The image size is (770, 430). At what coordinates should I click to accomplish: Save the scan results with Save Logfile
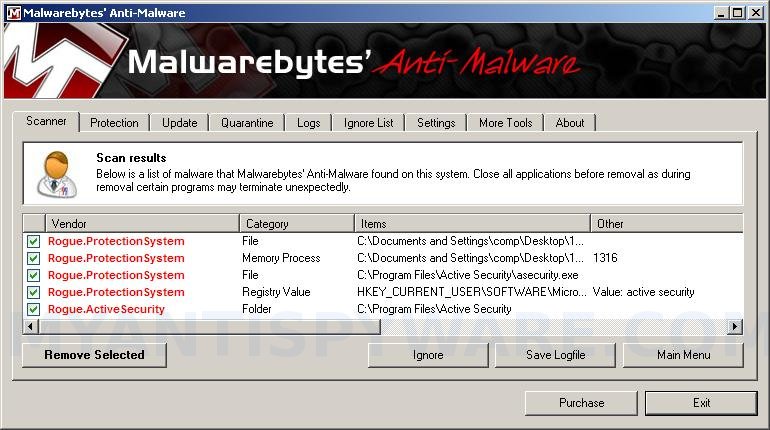click(x=555, y=355)
